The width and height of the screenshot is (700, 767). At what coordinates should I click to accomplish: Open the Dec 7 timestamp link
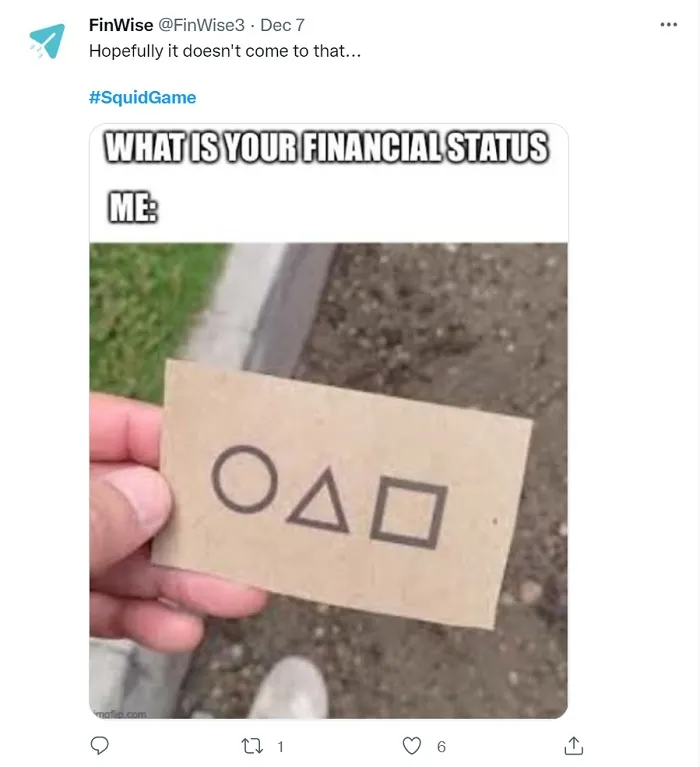pos(282,25)
